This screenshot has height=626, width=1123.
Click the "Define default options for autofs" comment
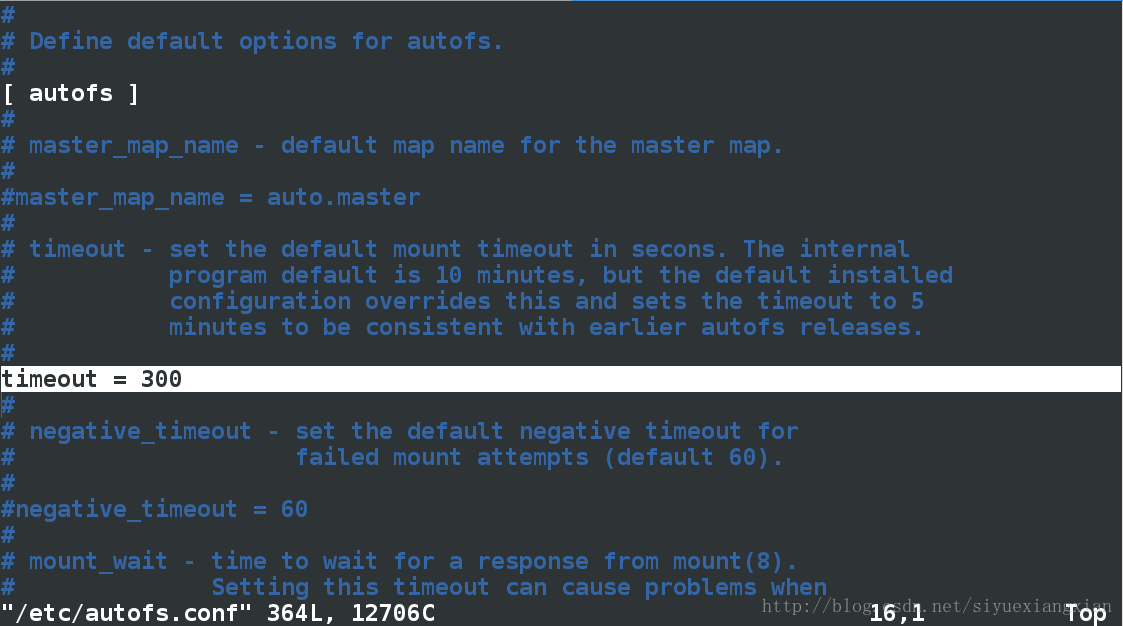coord(266,42)
